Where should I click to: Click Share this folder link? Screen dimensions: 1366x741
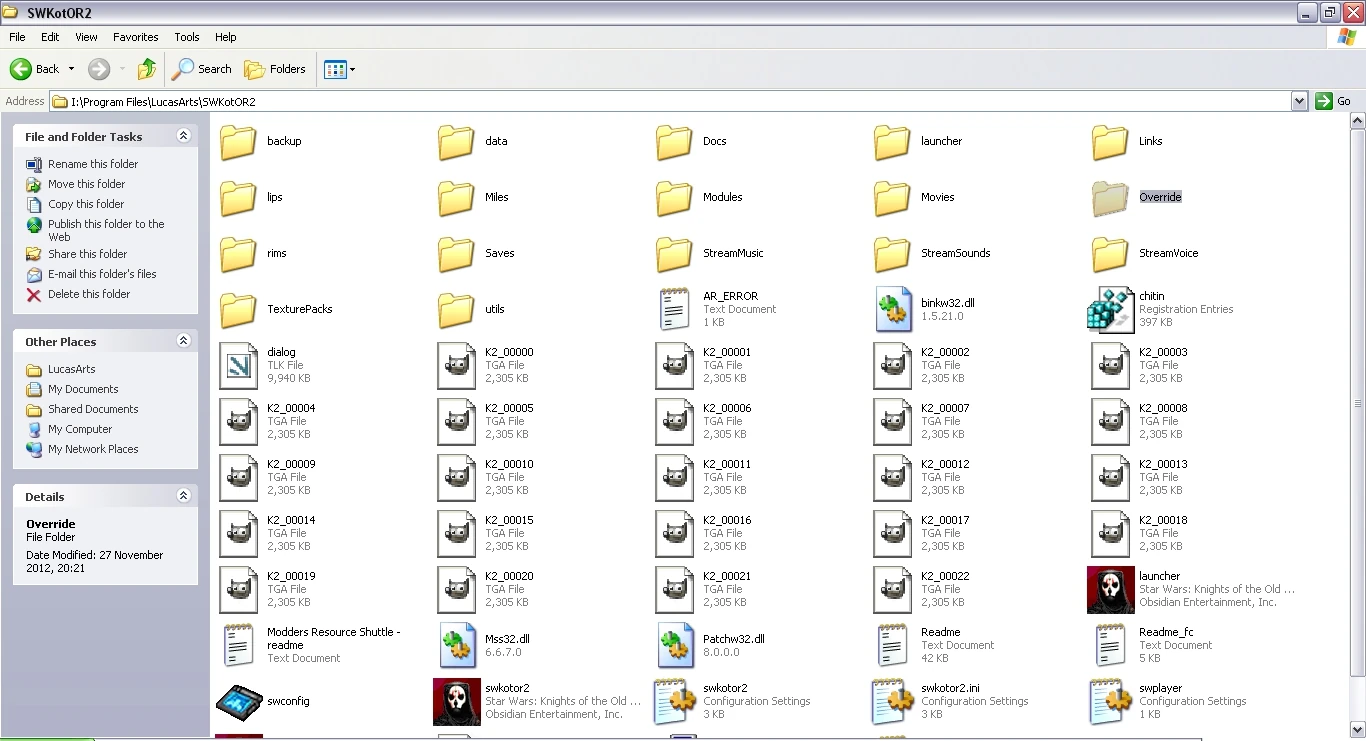(x=88, y=254)
